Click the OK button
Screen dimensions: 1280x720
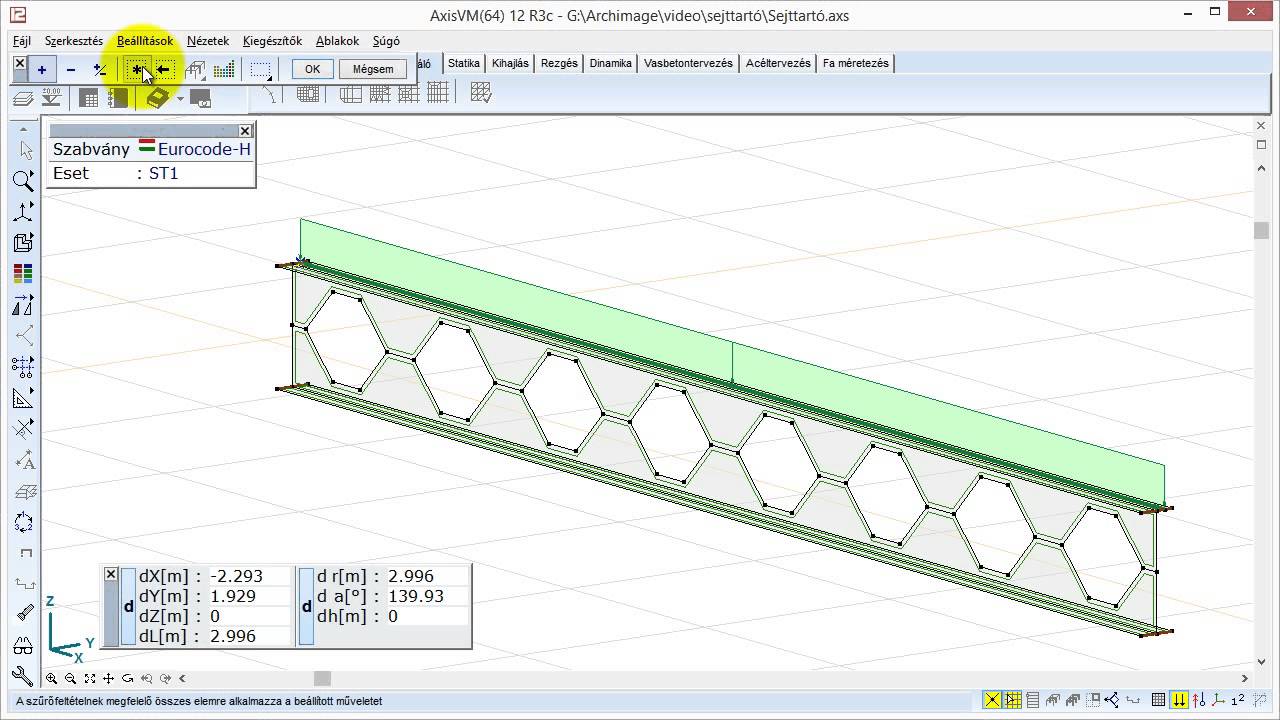[312, 69]
